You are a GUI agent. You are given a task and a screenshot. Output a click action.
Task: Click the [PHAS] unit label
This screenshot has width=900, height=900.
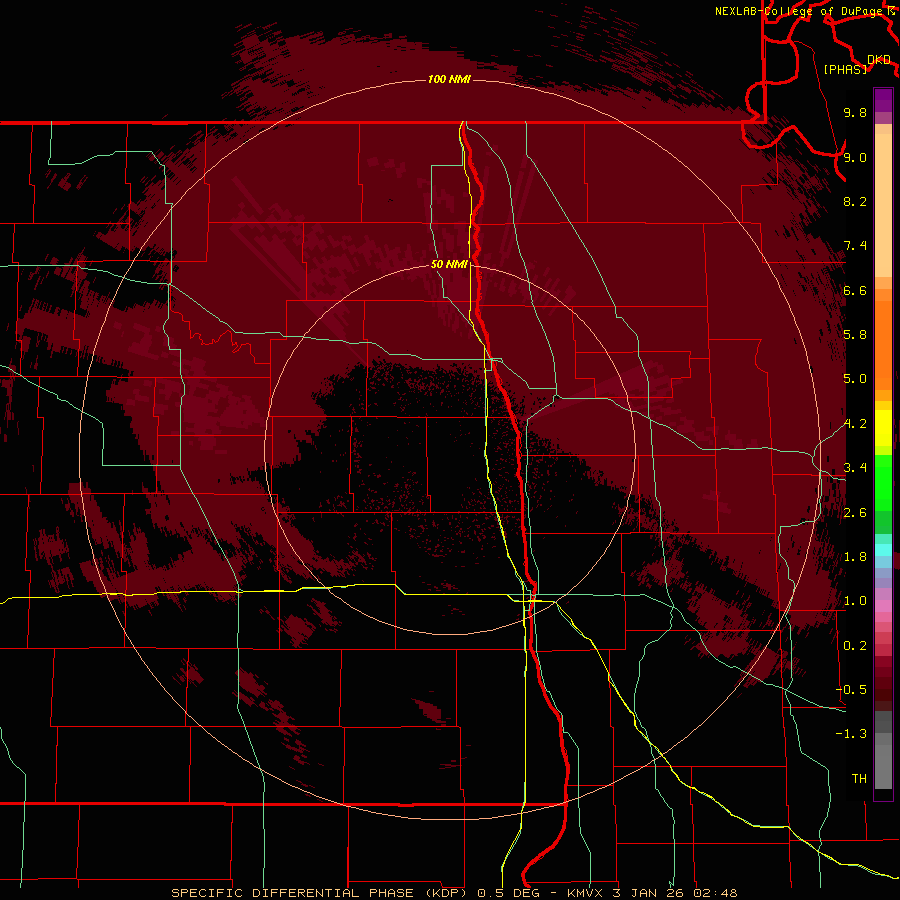click(845, 69)
